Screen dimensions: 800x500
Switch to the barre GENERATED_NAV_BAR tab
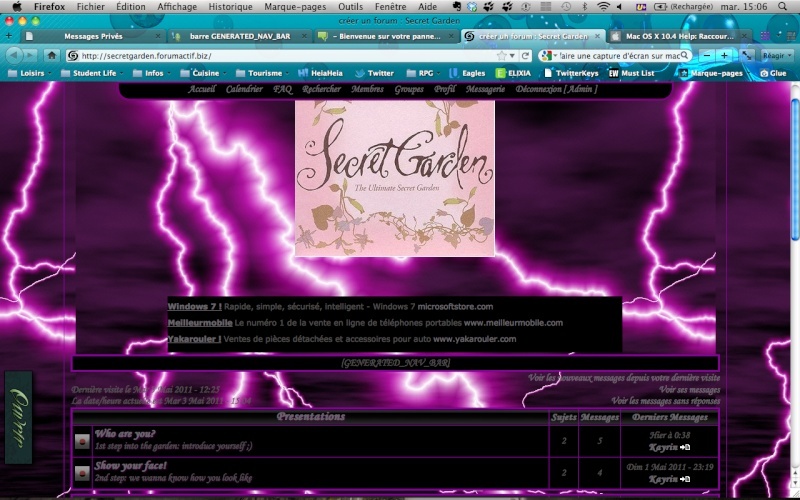(x=240, y=36)
